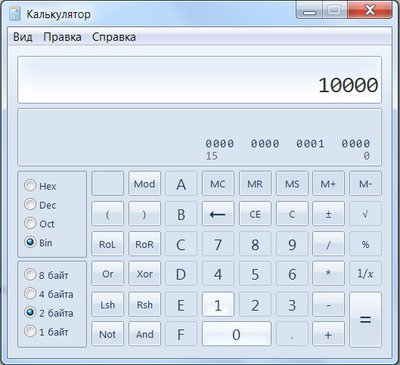Click the Not button
Image resolution: width=400 pixels, height=365 pixels.
pyautogui.click(x=107, y=334)
